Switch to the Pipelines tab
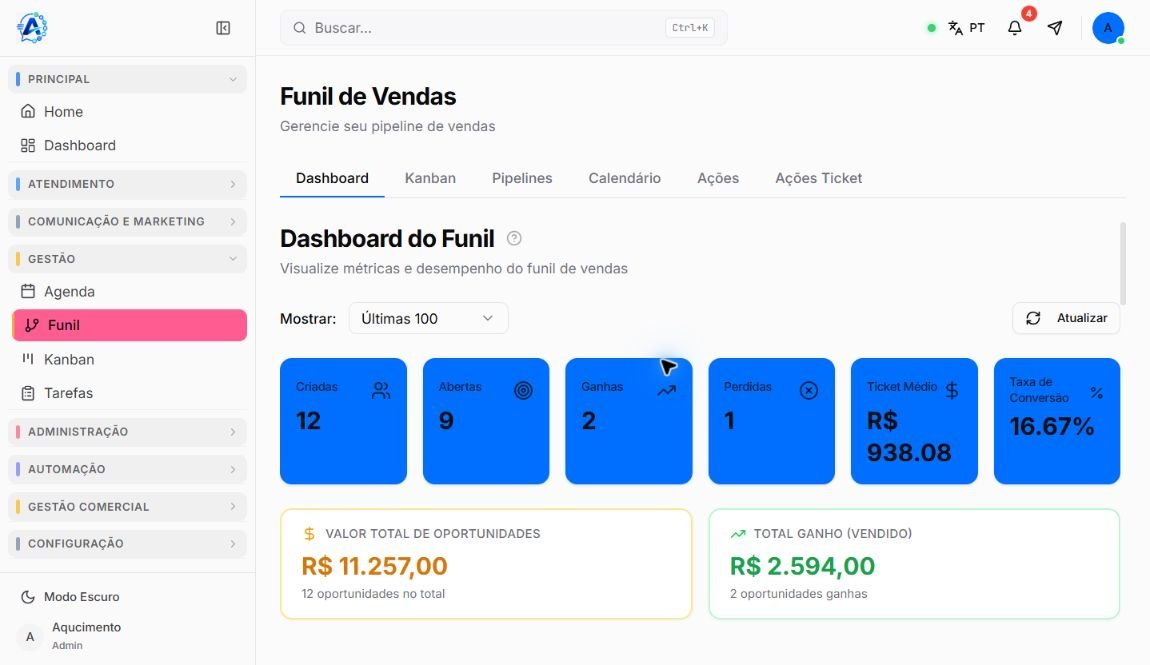The width and height of the screenshot is (1150, 665). pyautogui.click(x=522, y=178)
